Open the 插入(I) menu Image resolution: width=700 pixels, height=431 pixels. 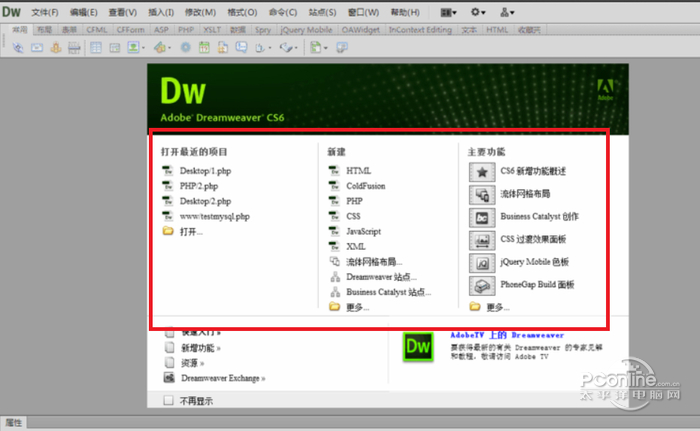pos(161,13)
